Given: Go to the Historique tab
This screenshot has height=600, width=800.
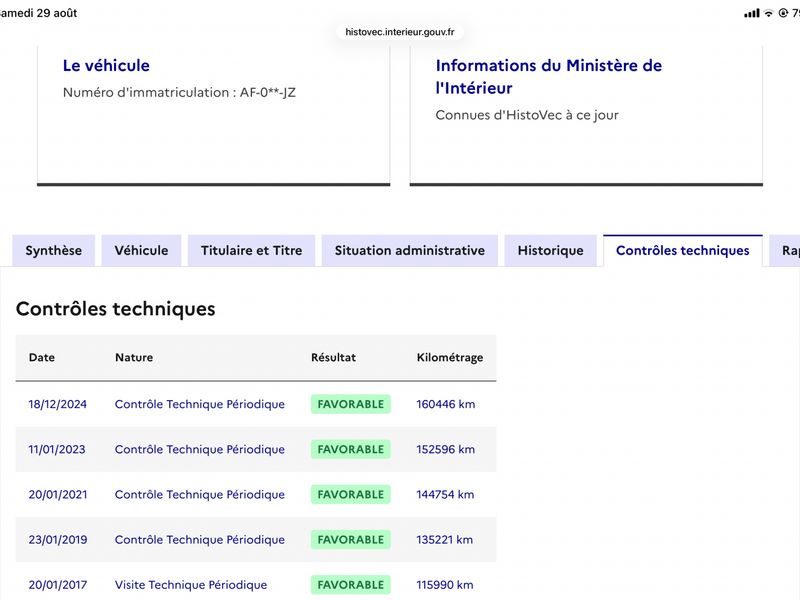Looking at the screenshot, I should pyautogui.click(x=551, y=251).
